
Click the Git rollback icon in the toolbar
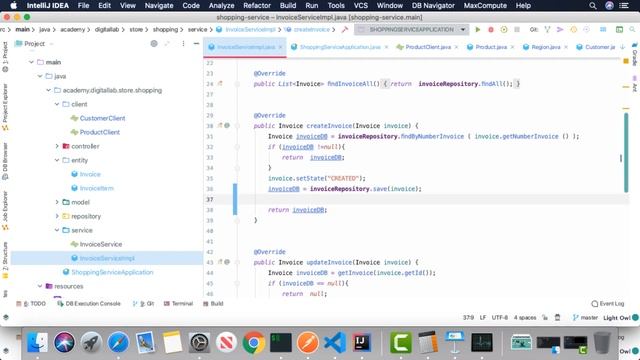(x=586, y=29)
